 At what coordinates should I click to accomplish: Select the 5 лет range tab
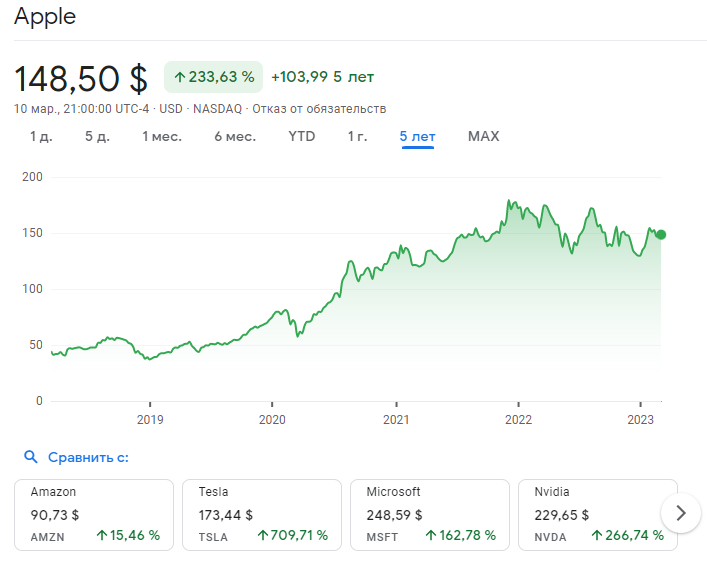point(417,136)
